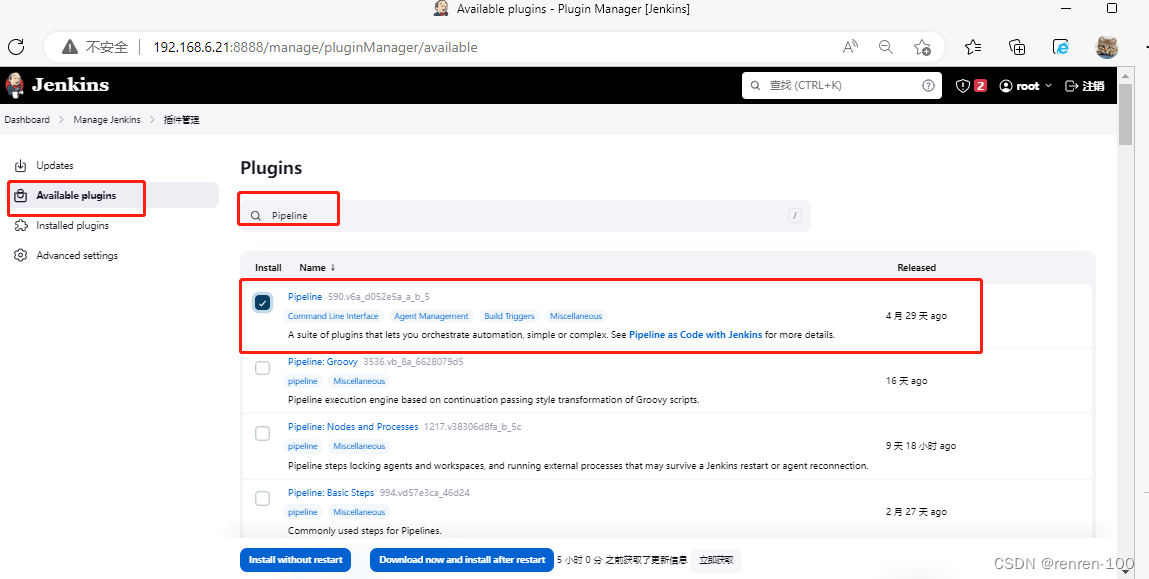
Task: Add page to favorites star icon
Action: (x=922, y=47)
